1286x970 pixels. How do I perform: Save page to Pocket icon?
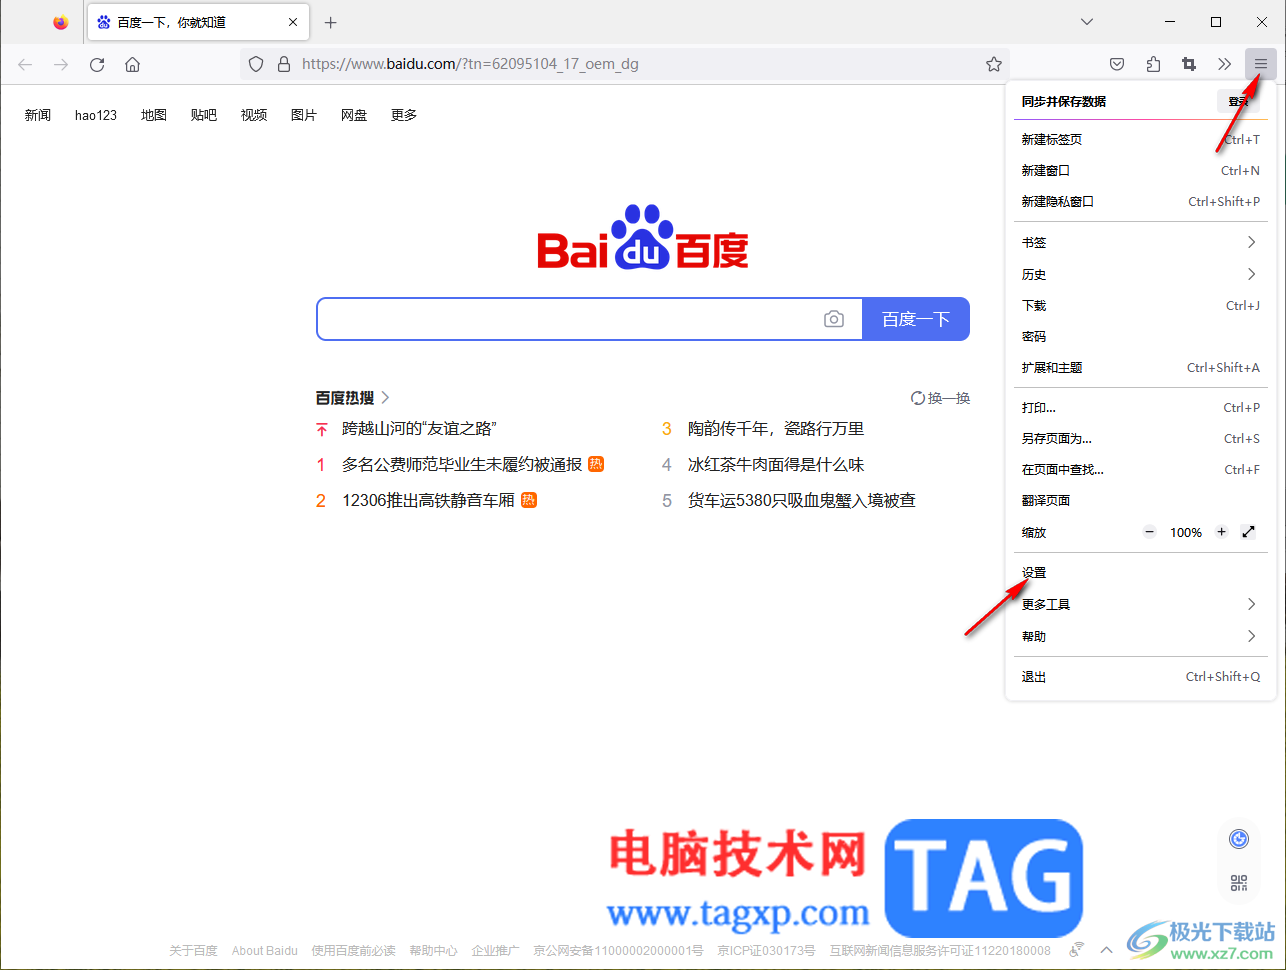[1117, 63]
